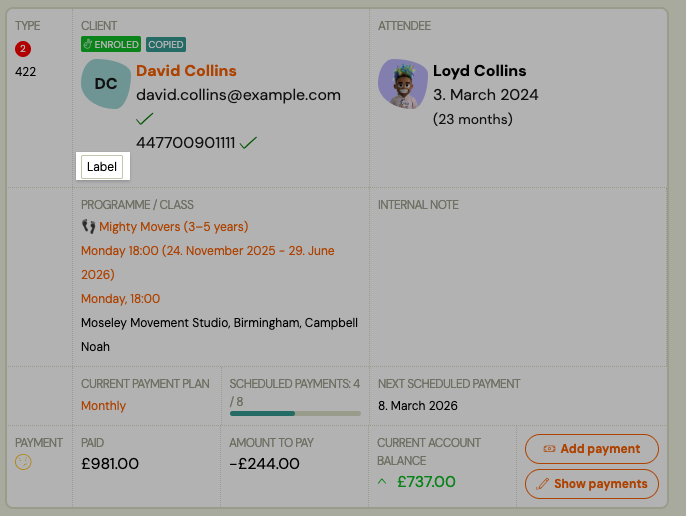Screen dimensions: 686x516
Task: Click the green ENROLED status badge
Action: coord(111,44)
